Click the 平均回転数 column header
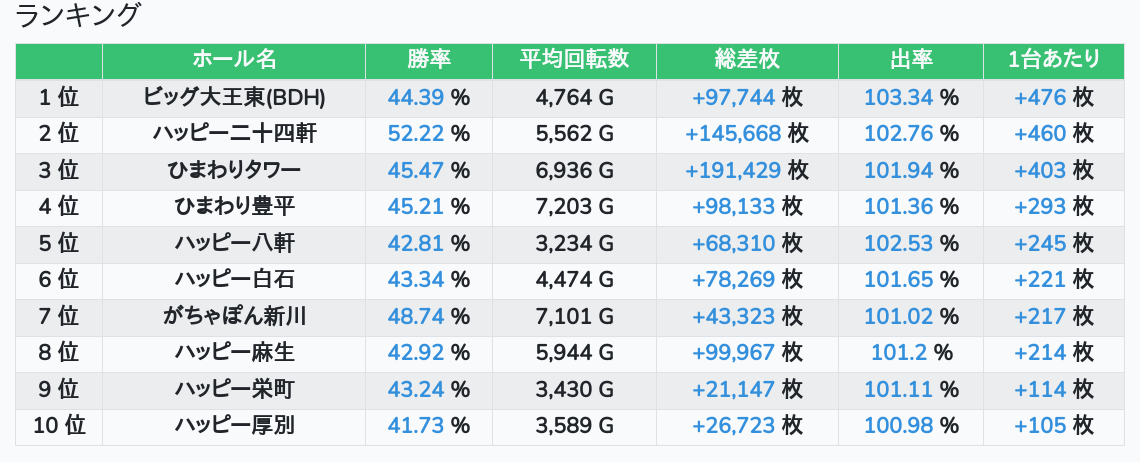Image resolution: width=1140 pixels, height=462 pixels. point(574,60)
